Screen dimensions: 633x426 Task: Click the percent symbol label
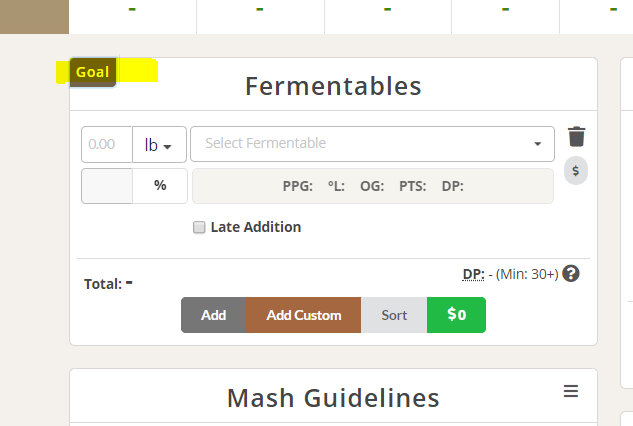[x=160, y=186]
